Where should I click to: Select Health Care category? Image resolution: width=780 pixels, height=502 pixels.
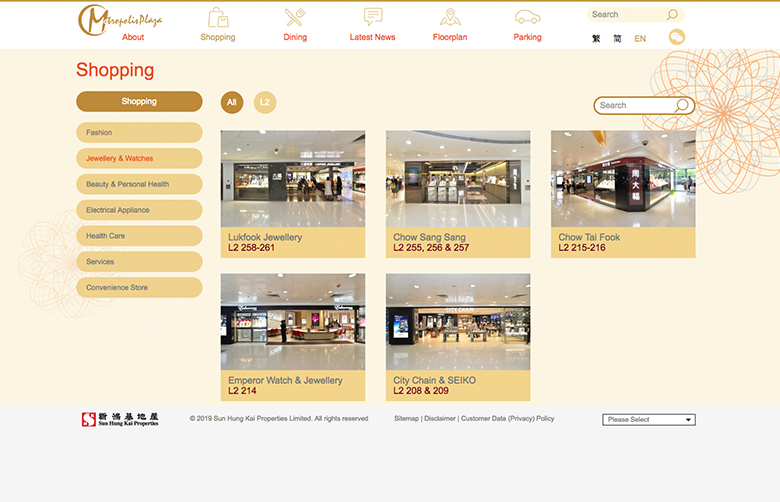[x=139, y=236]
